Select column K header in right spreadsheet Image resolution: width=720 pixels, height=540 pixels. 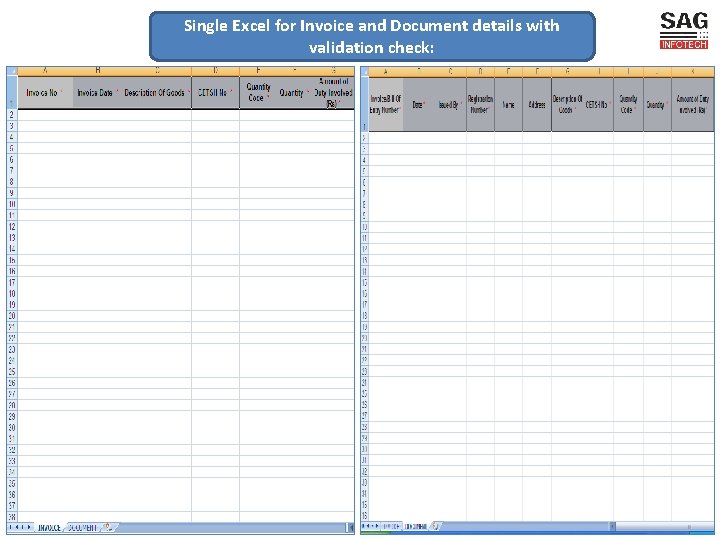click(693, 72)
